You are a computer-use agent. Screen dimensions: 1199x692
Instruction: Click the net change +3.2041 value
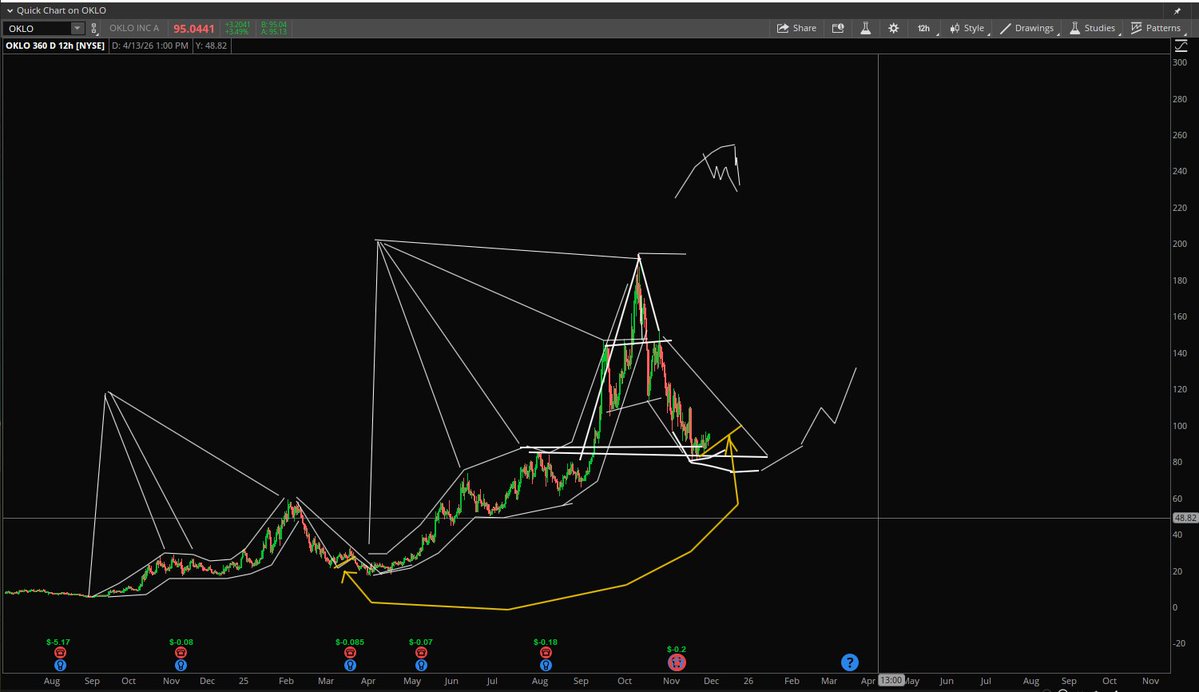coord(237,24)
